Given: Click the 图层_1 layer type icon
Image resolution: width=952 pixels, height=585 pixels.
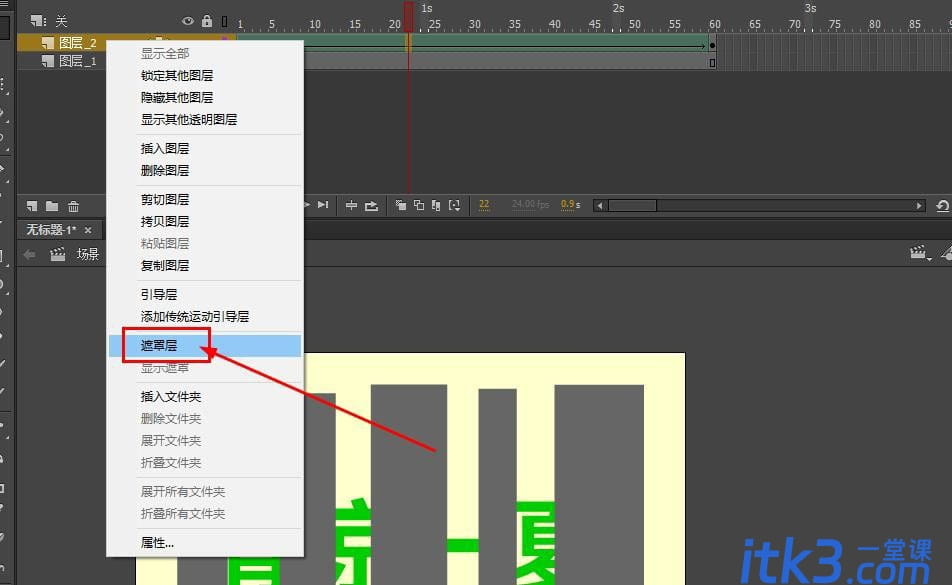Looking at the screenshot, I should (x=47, y=61).
